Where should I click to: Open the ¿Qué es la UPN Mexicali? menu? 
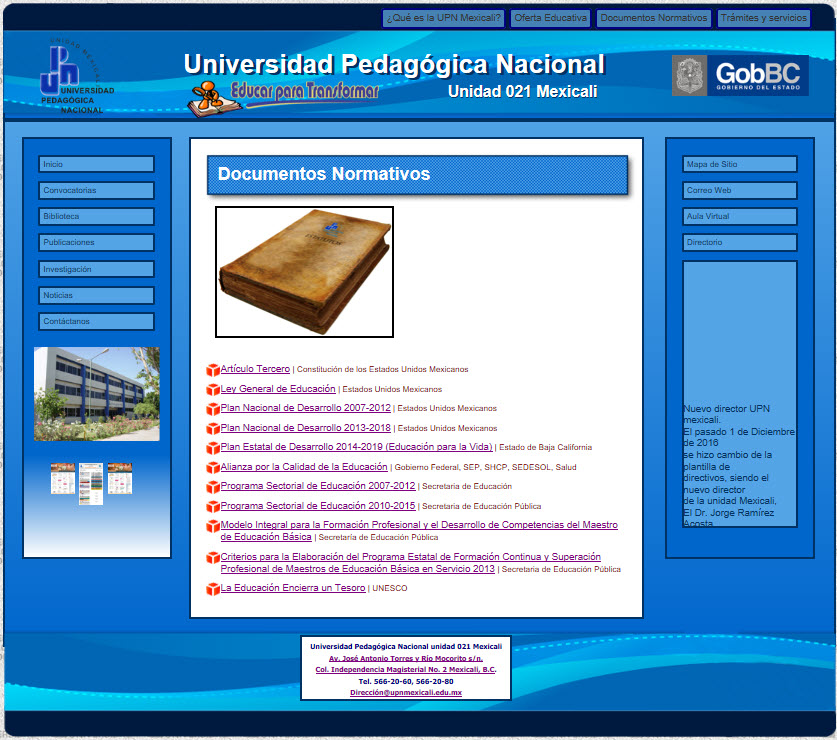tap(444, 18)
